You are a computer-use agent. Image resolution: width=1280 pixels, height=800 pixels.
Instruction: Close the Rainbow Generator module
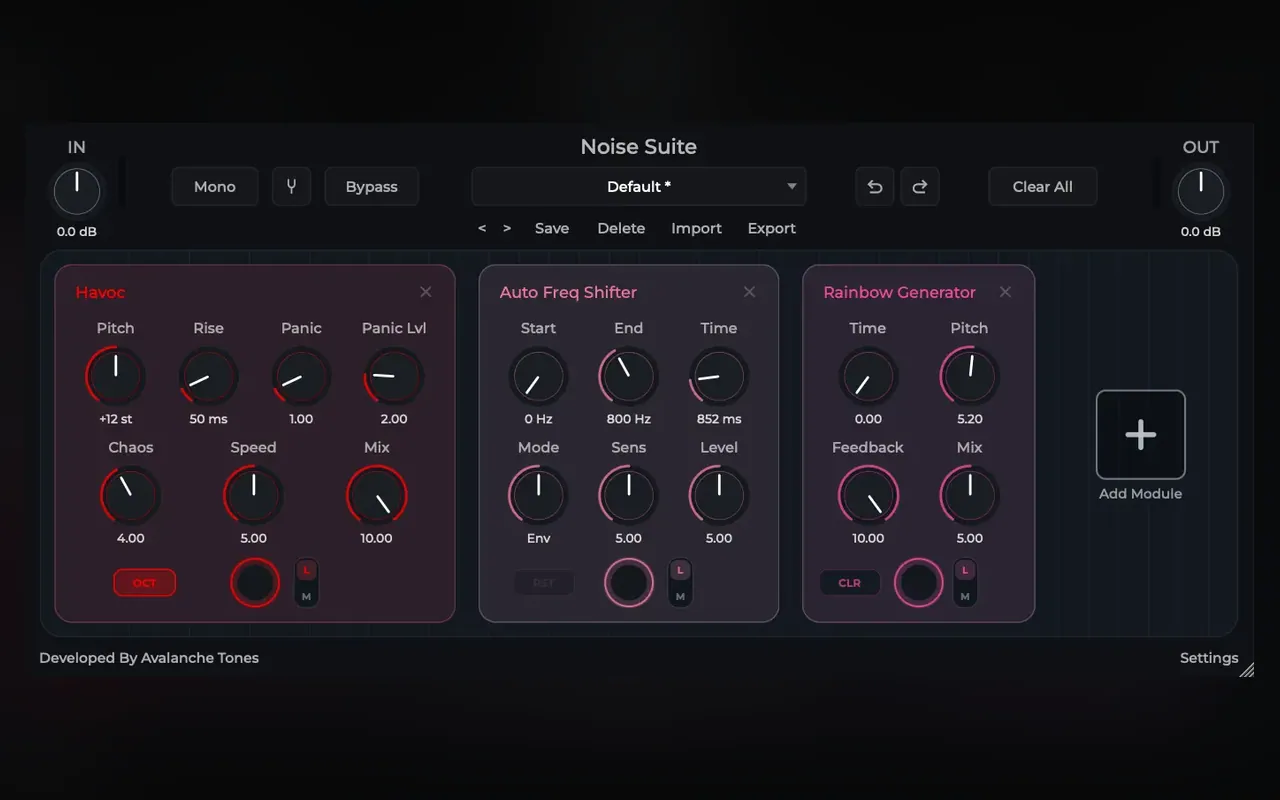click(1005, 292)
